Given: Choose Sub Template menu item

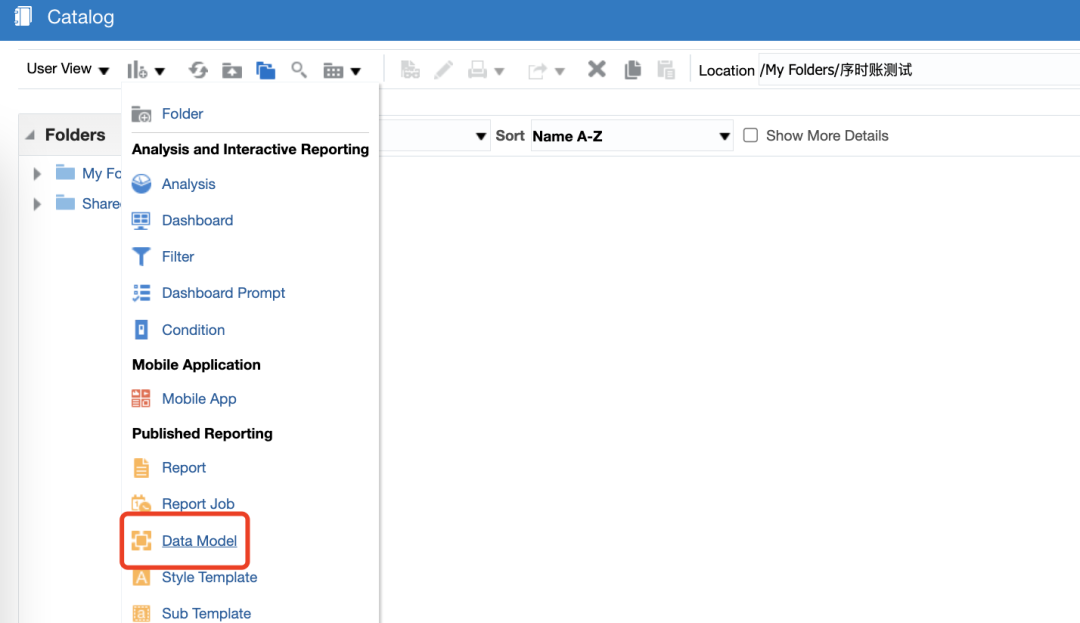Looking at the screenshot, I should click(x=206, y=613).
